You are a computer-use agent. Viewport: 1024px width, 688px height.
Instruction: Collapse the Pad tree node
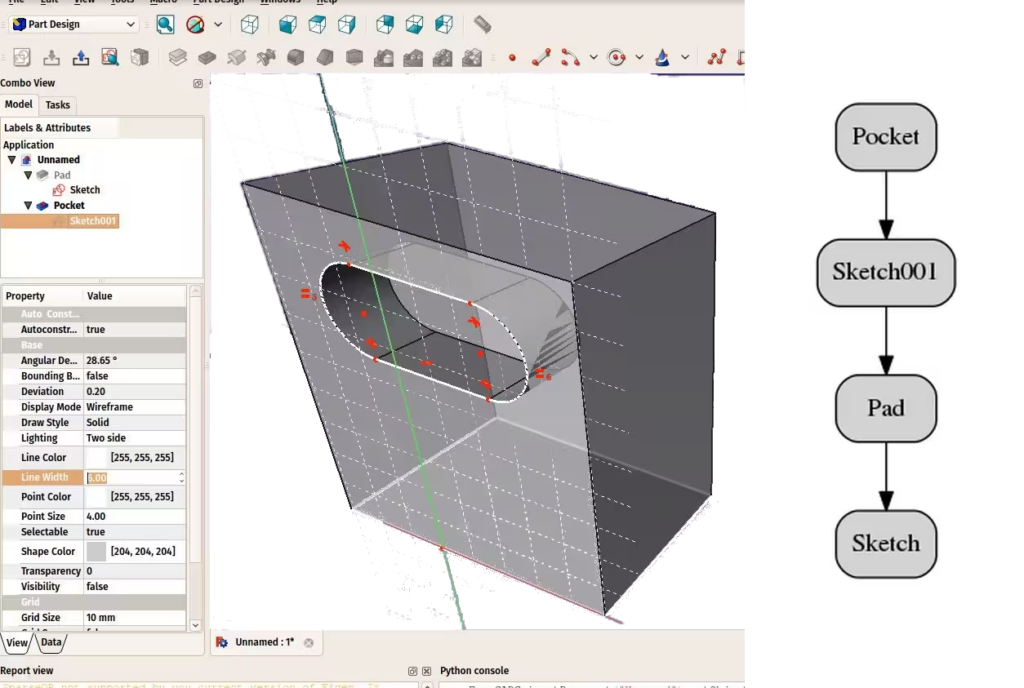coord(28,175)
